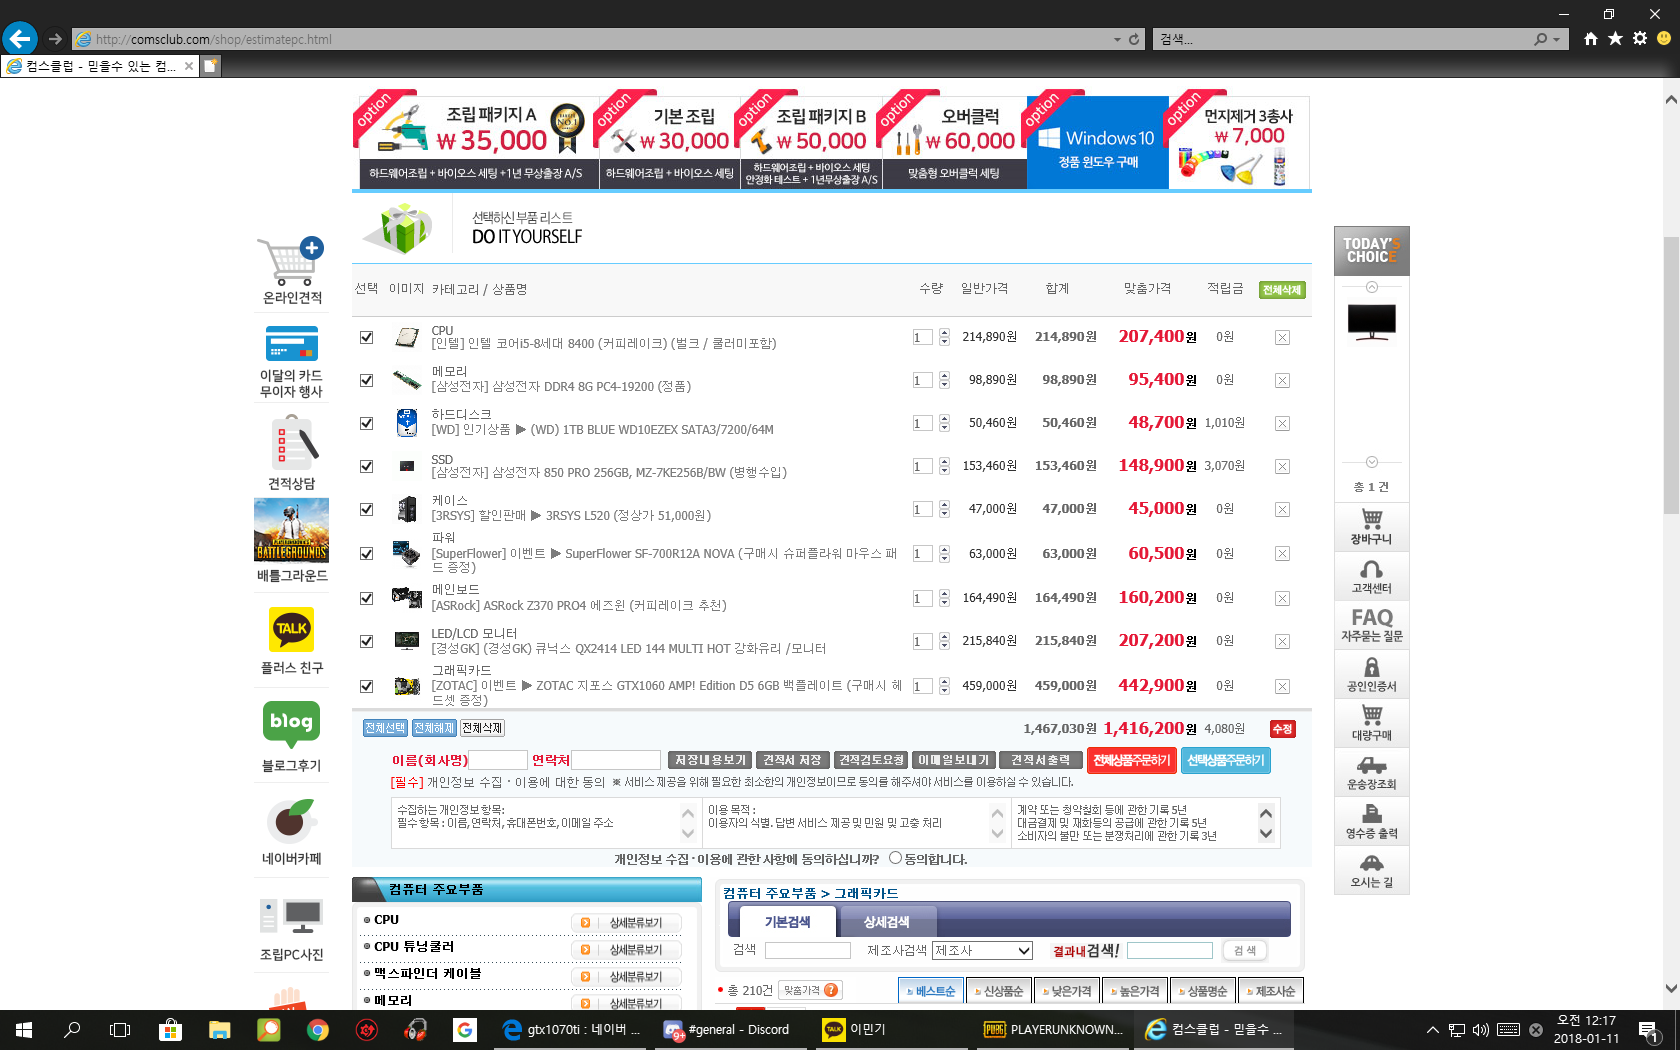Image resolution: width=1680 pixels, height=1050 pixels.
Task: Open browser settings gear icon
Action: click(x=1640, y=38)
